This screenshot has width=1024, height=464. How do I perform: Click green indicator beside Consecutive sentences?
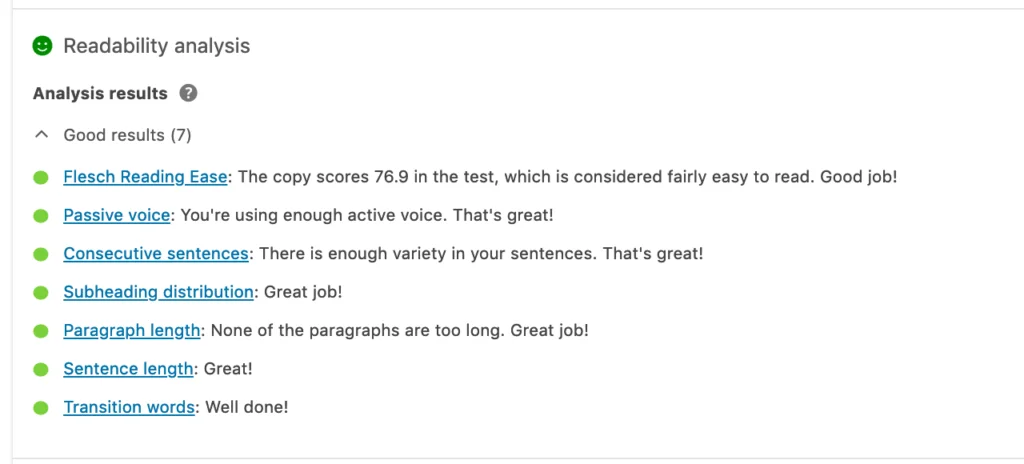pos(41,254)
